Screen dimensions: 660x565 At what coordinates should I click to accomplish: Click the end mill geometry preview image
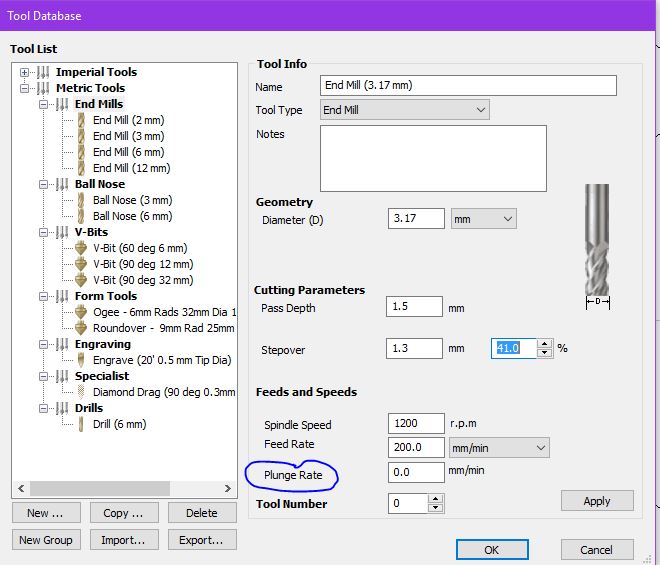597,247
